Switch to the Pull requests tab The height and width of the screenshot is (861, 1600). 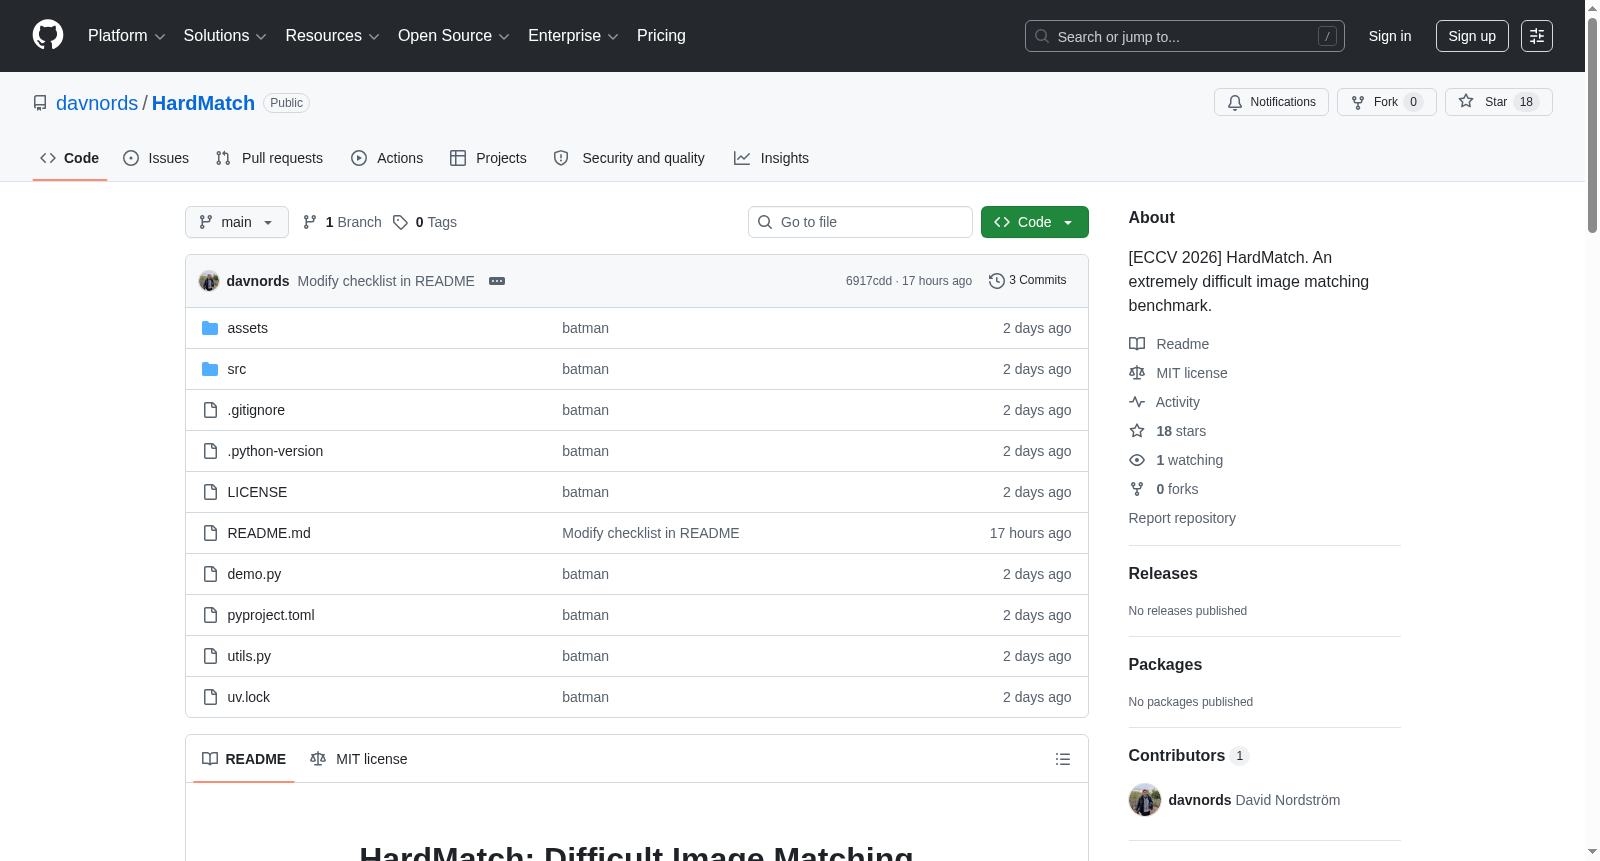tap(269, 158)
